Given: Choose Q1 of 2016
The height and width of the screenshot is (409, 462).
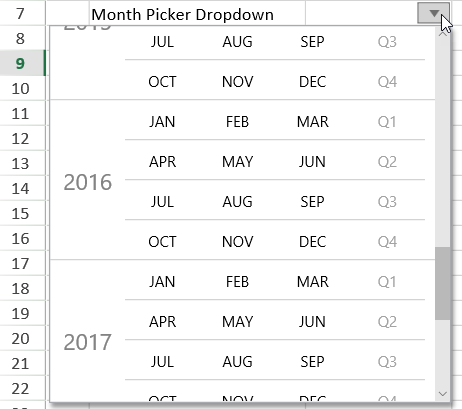Looking at the screenshot, I should (x=387, y=122).
